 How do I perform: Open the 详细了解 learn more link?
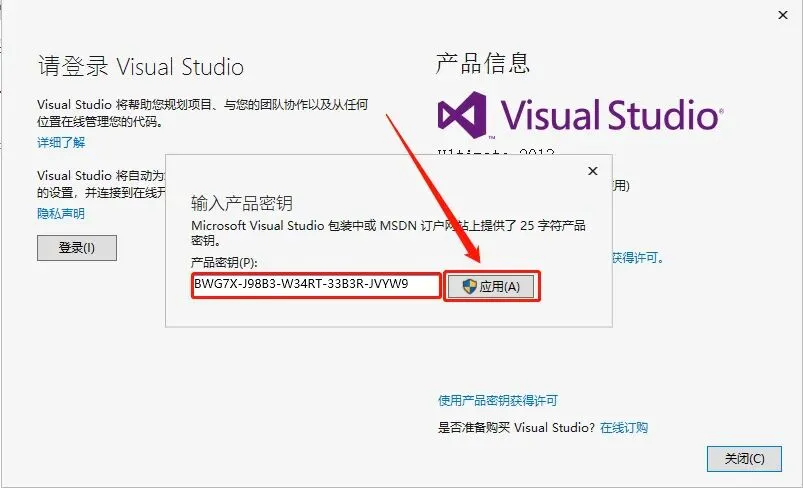click(61, 142)
